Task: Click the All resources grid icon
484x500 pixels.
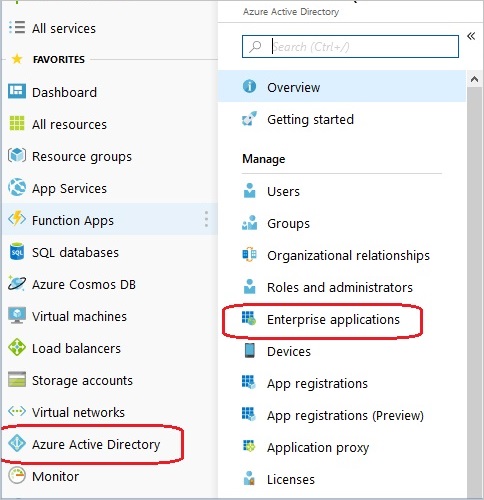Action: 17,123
